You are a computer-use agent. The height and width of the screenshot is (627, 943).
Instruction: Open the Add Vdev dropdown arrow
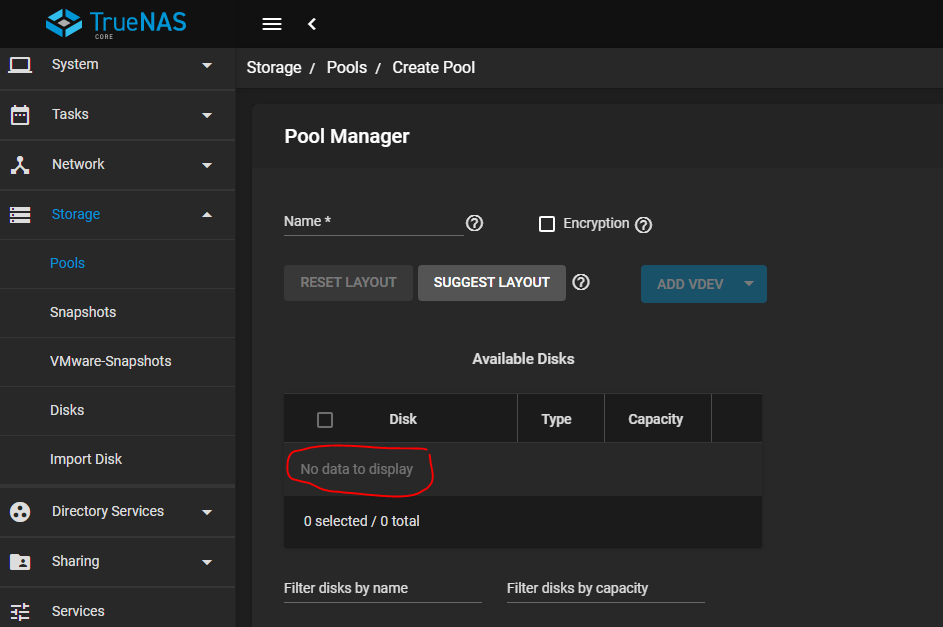[749, 284]
